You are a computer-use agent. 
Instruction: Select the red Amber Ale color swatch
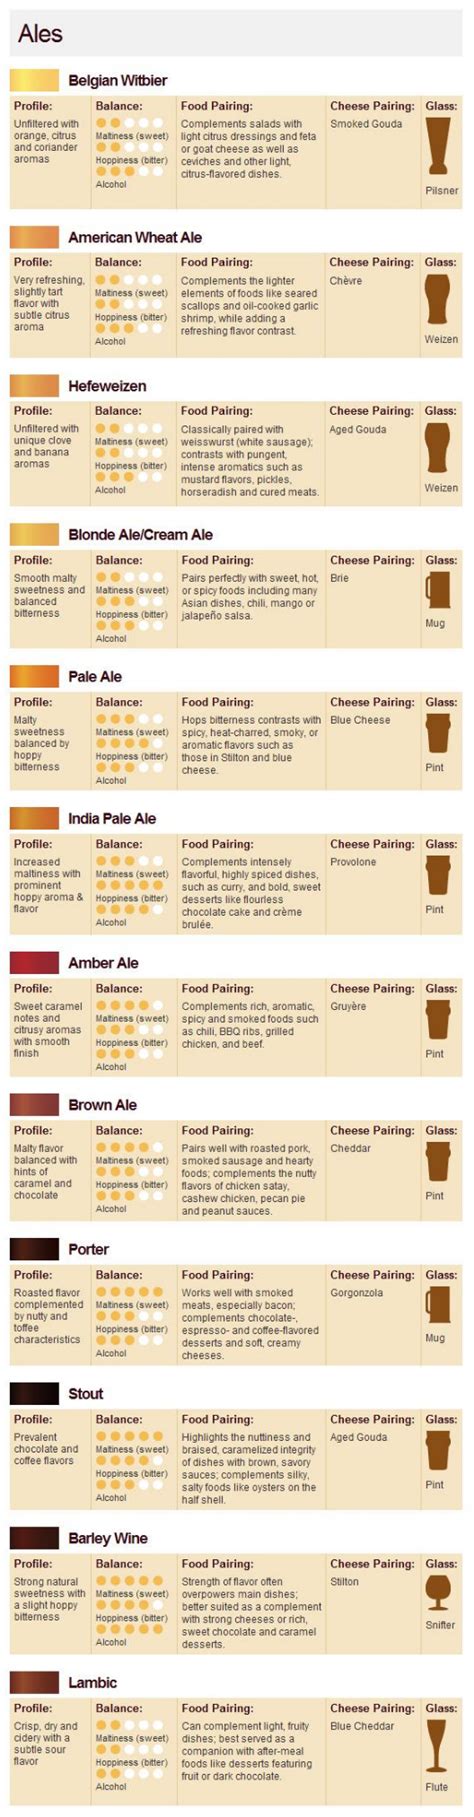[34, 962]
